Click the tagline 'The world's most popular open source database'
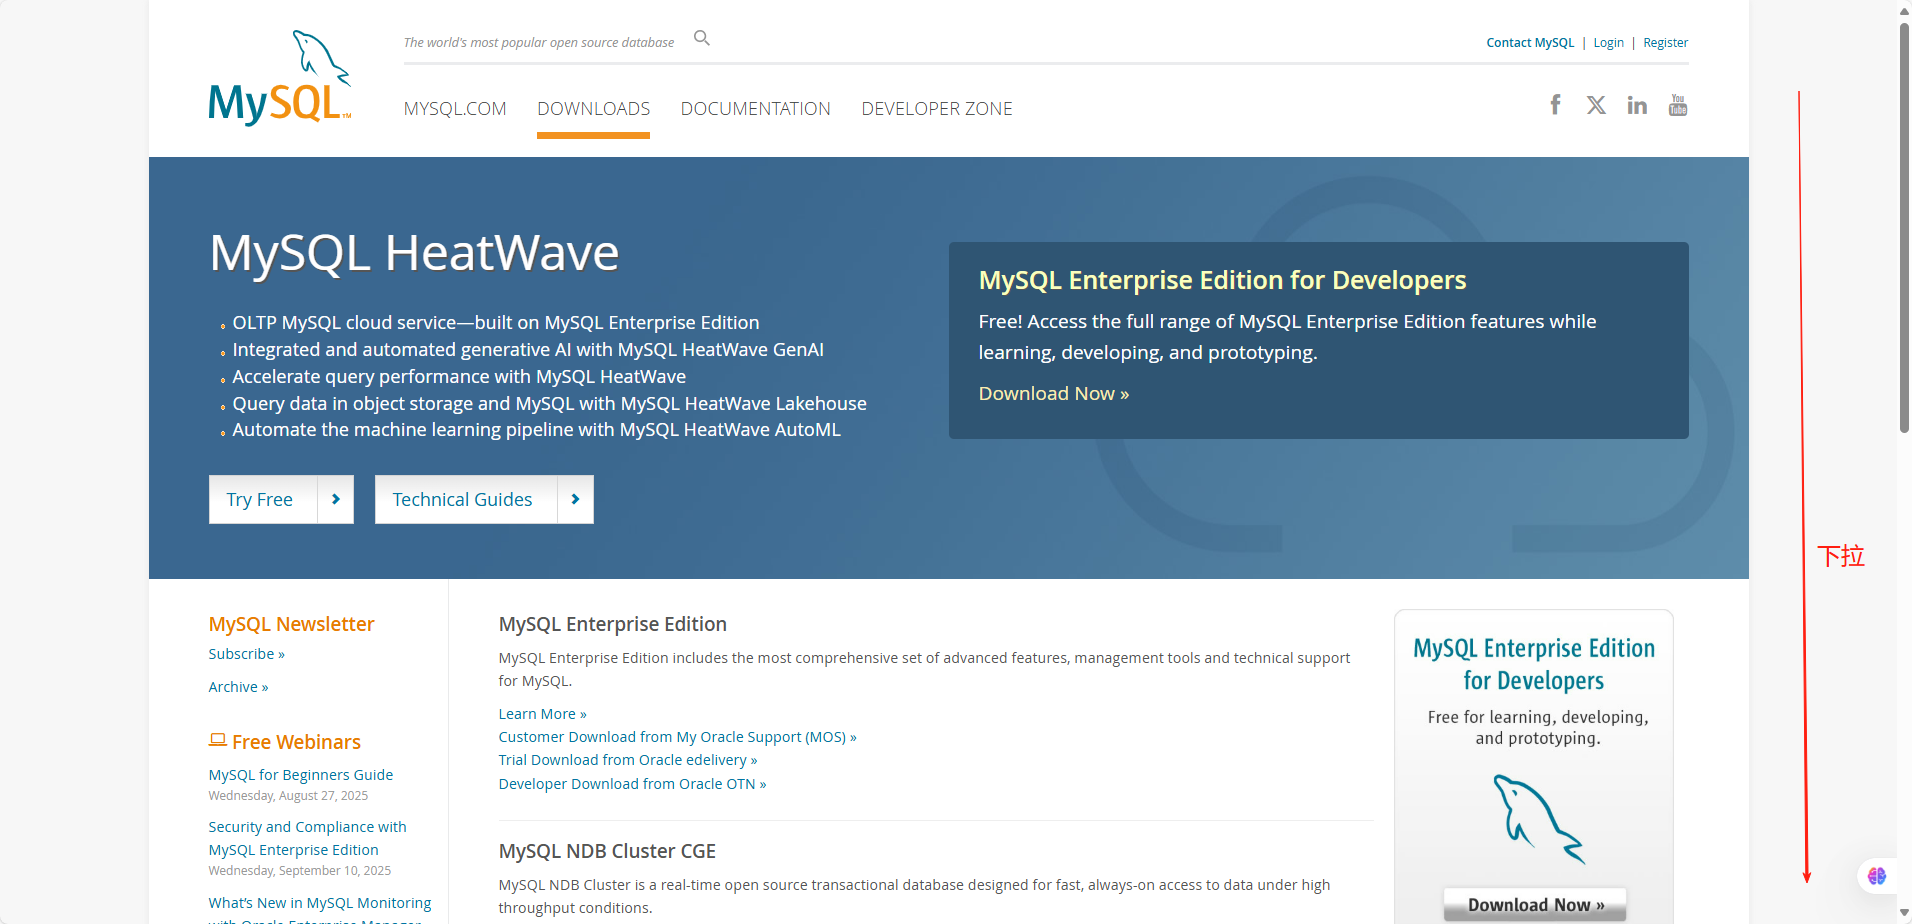The width and height of the screenshot is (1912, 924). tap(538, 43)
